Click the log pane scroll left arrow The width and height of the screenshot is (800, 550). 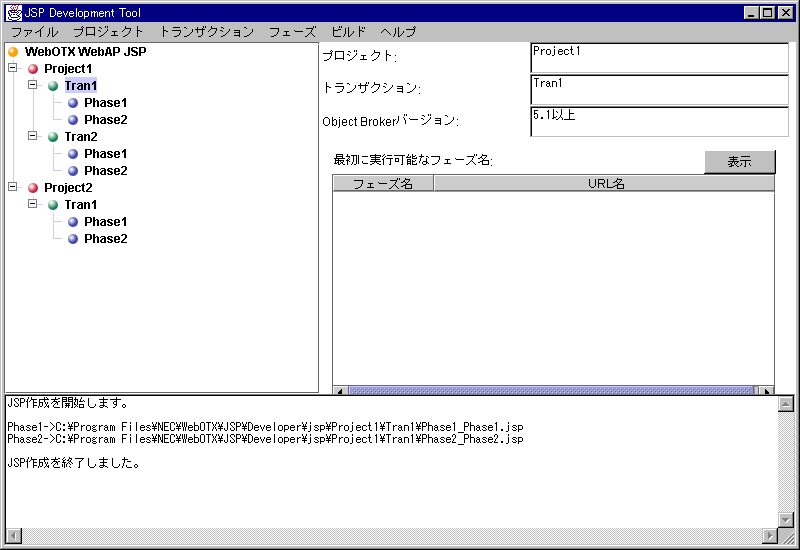point(14,536)
